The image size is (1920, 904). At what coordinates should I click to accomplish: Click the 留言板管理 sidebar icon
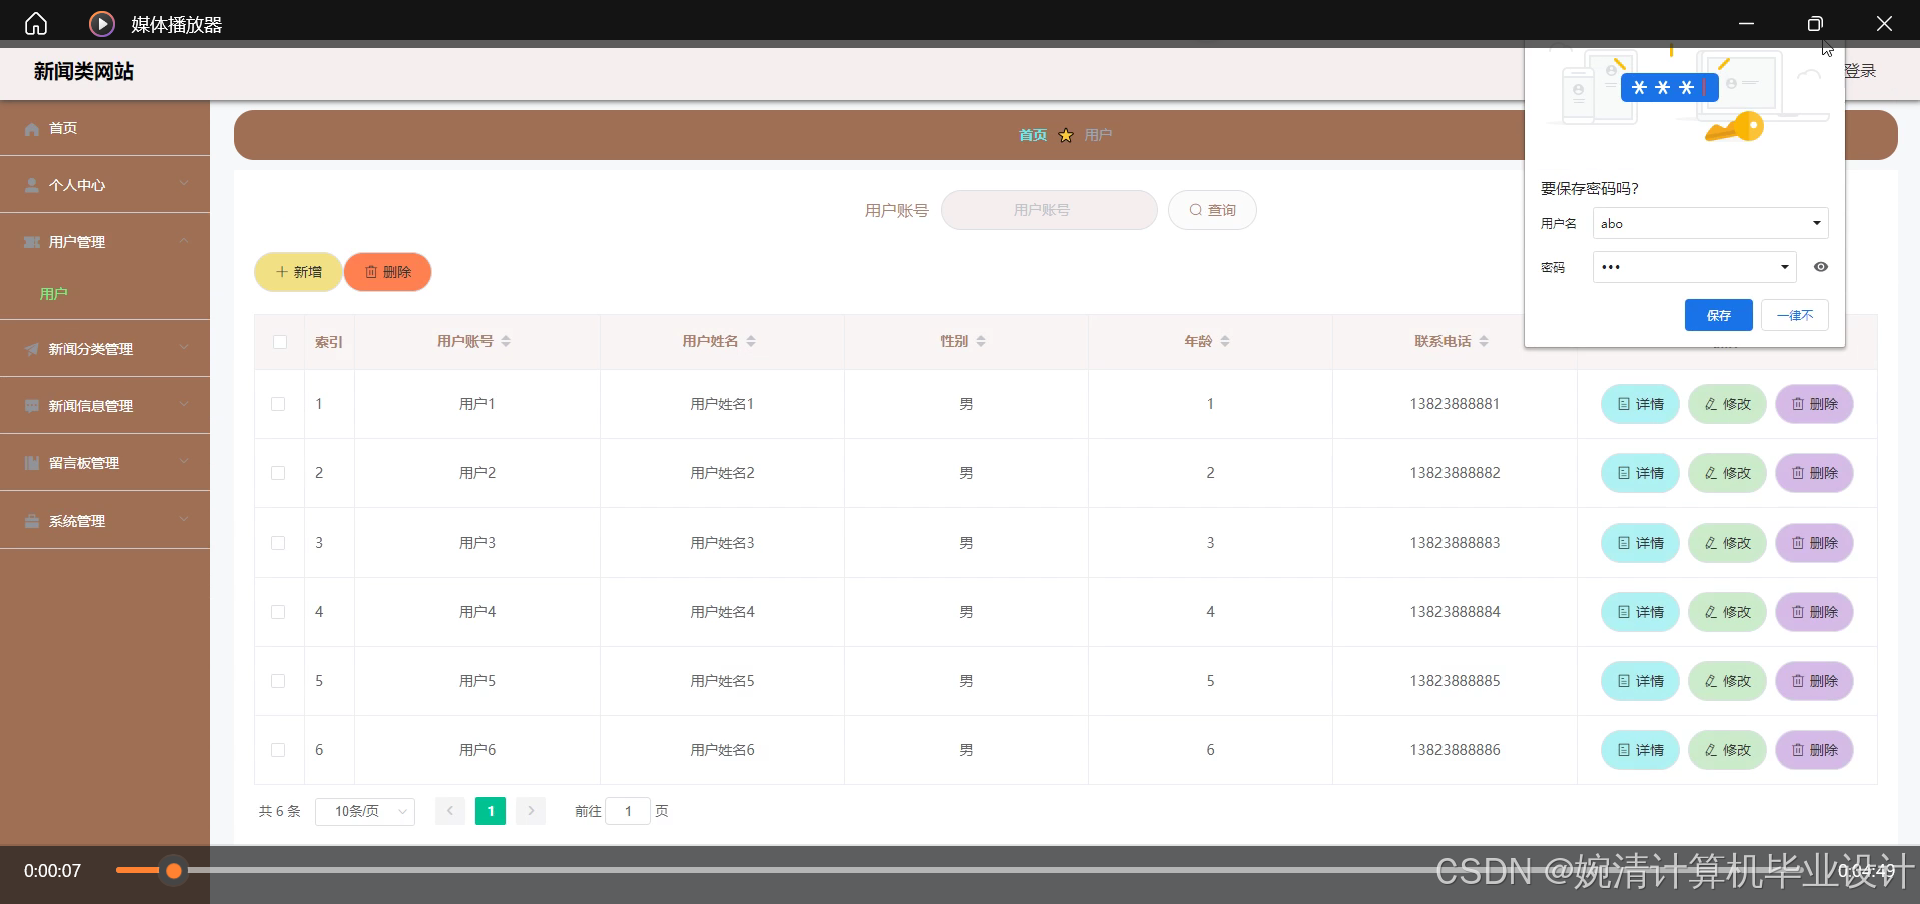tap(32, 463)
